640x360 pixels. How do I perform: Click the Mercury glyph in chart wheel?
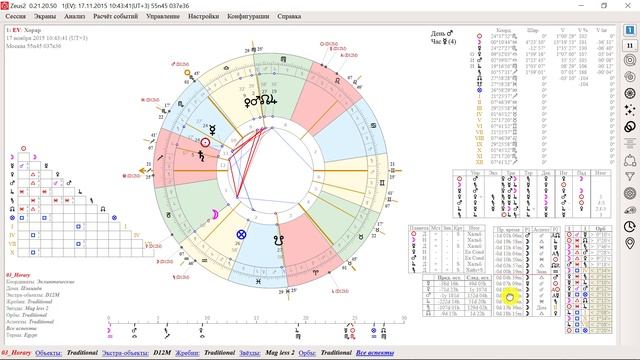tap(212, 130)
